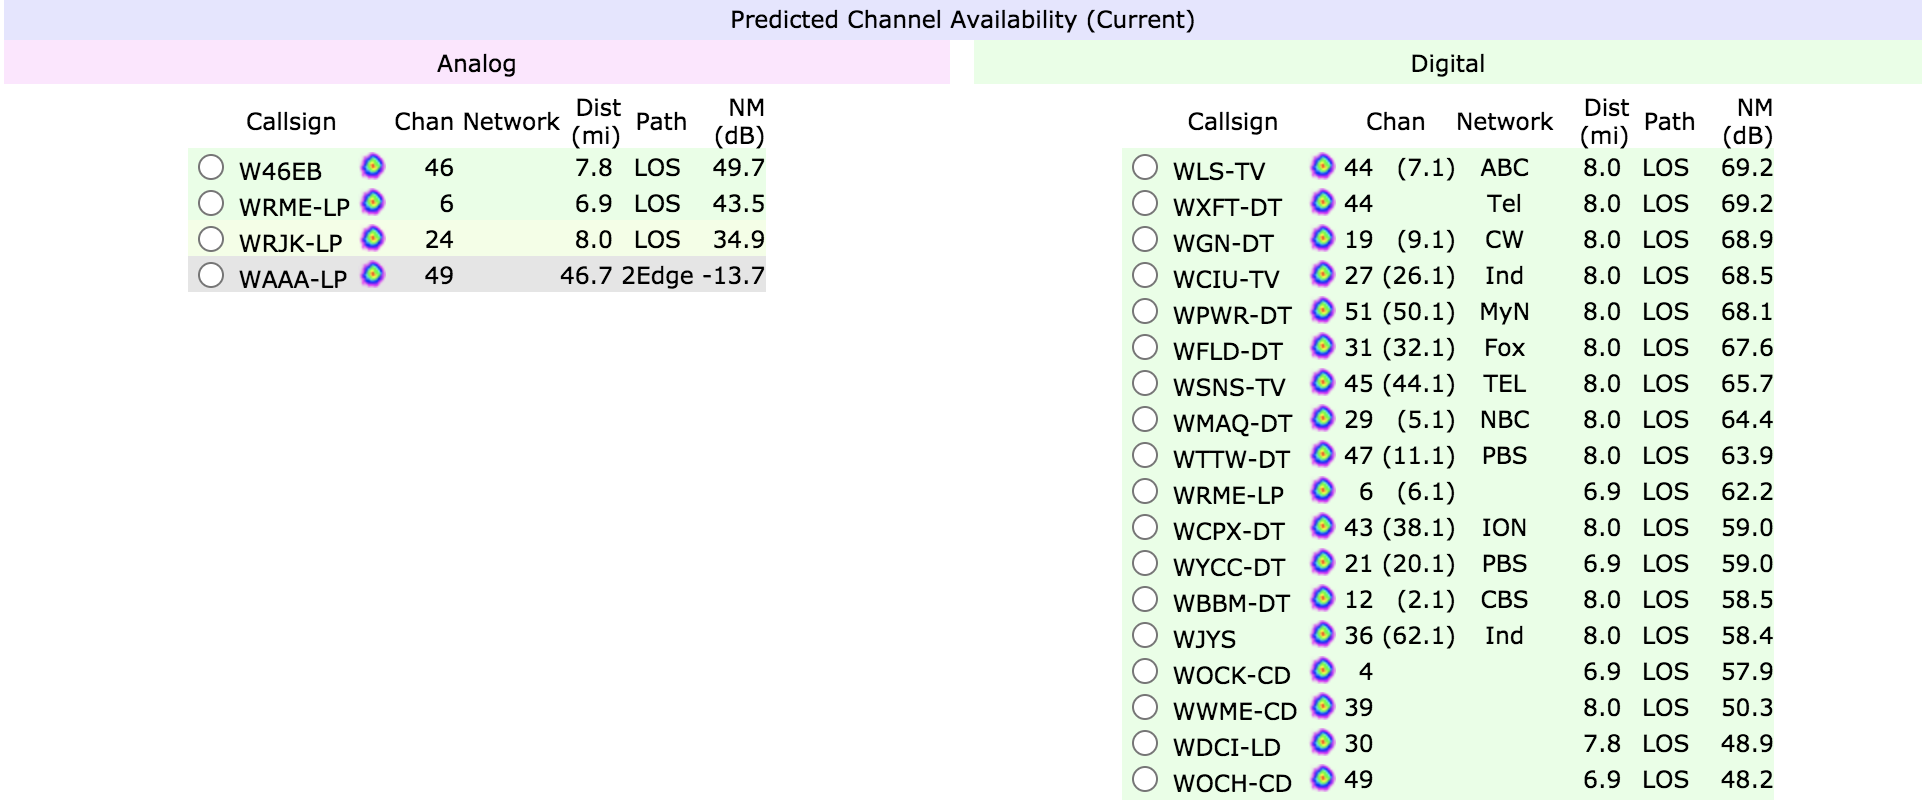The image size is (1924, 800).
Task: Click the Fox network cell for WFLD-DT
Action: pos(1504,347)
